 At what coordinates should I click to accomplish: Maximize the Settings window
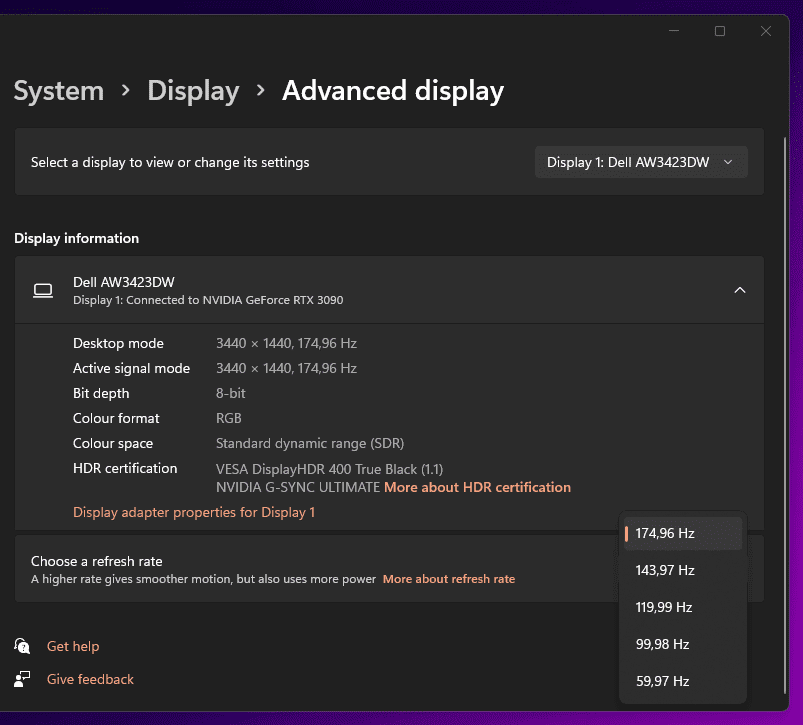click(x=720, y=31)
